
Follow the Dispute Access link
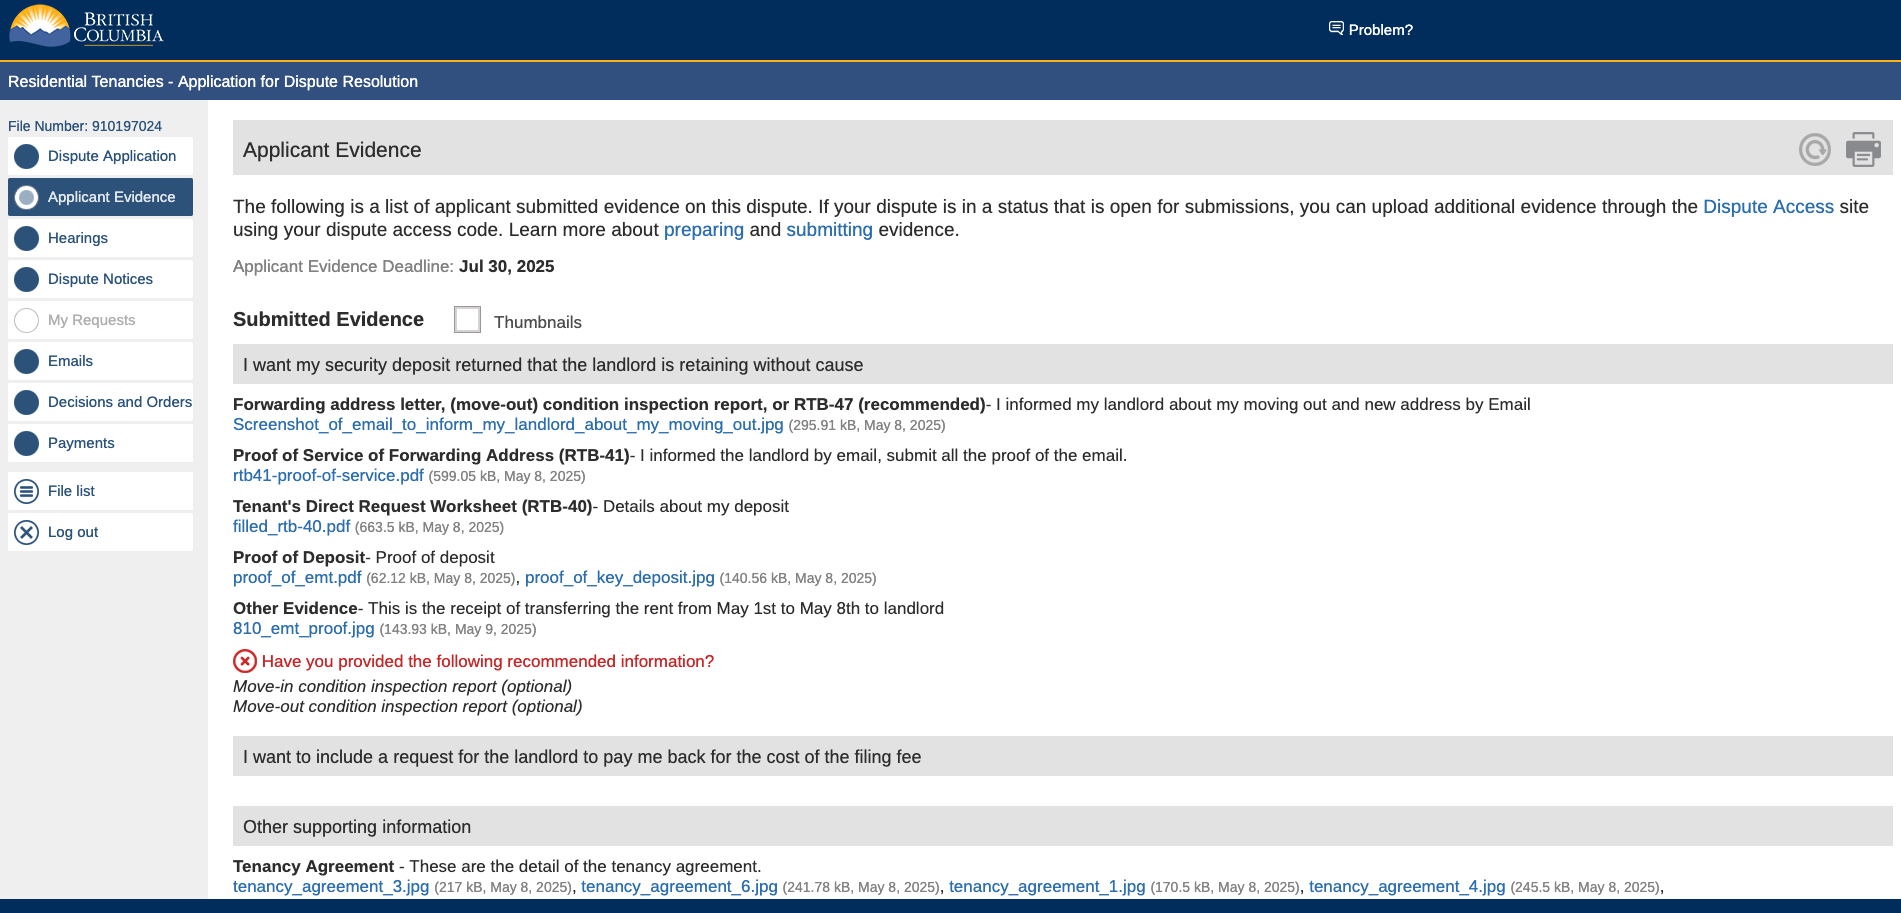click(x=1767, y=207)
